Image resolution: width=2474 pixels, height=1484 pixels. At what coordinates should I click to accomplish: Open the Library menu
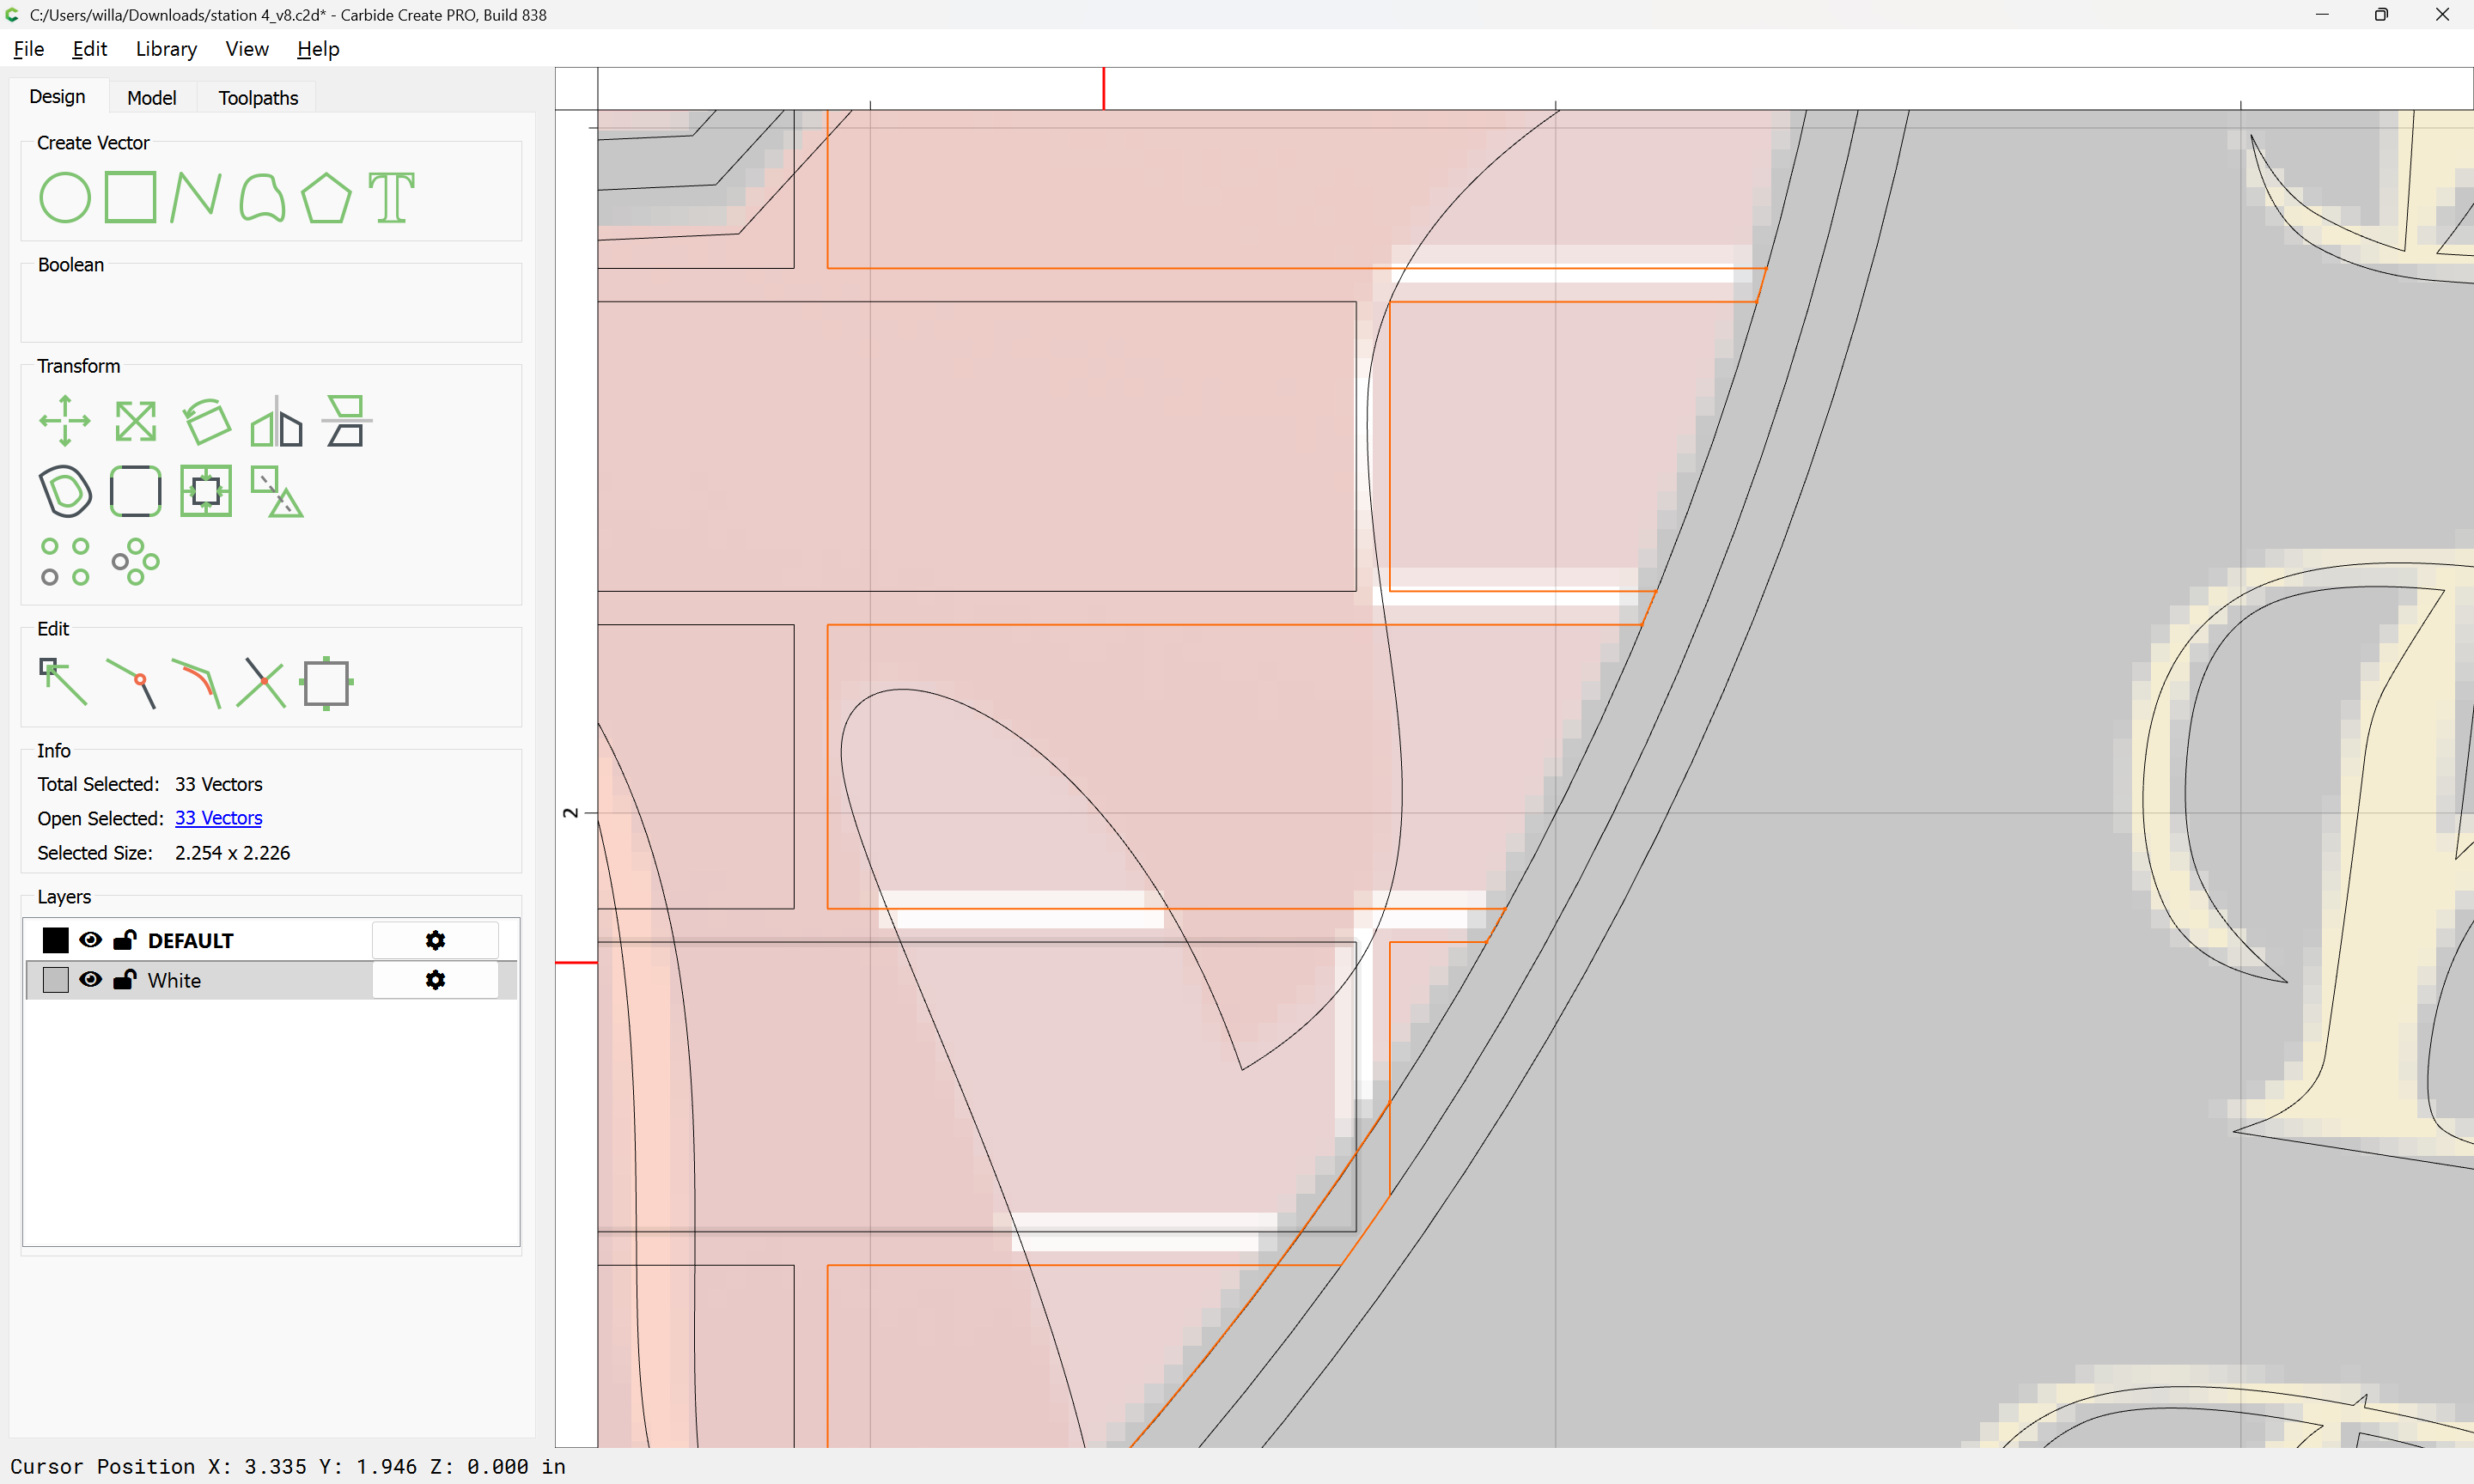(x=166, y=49)
